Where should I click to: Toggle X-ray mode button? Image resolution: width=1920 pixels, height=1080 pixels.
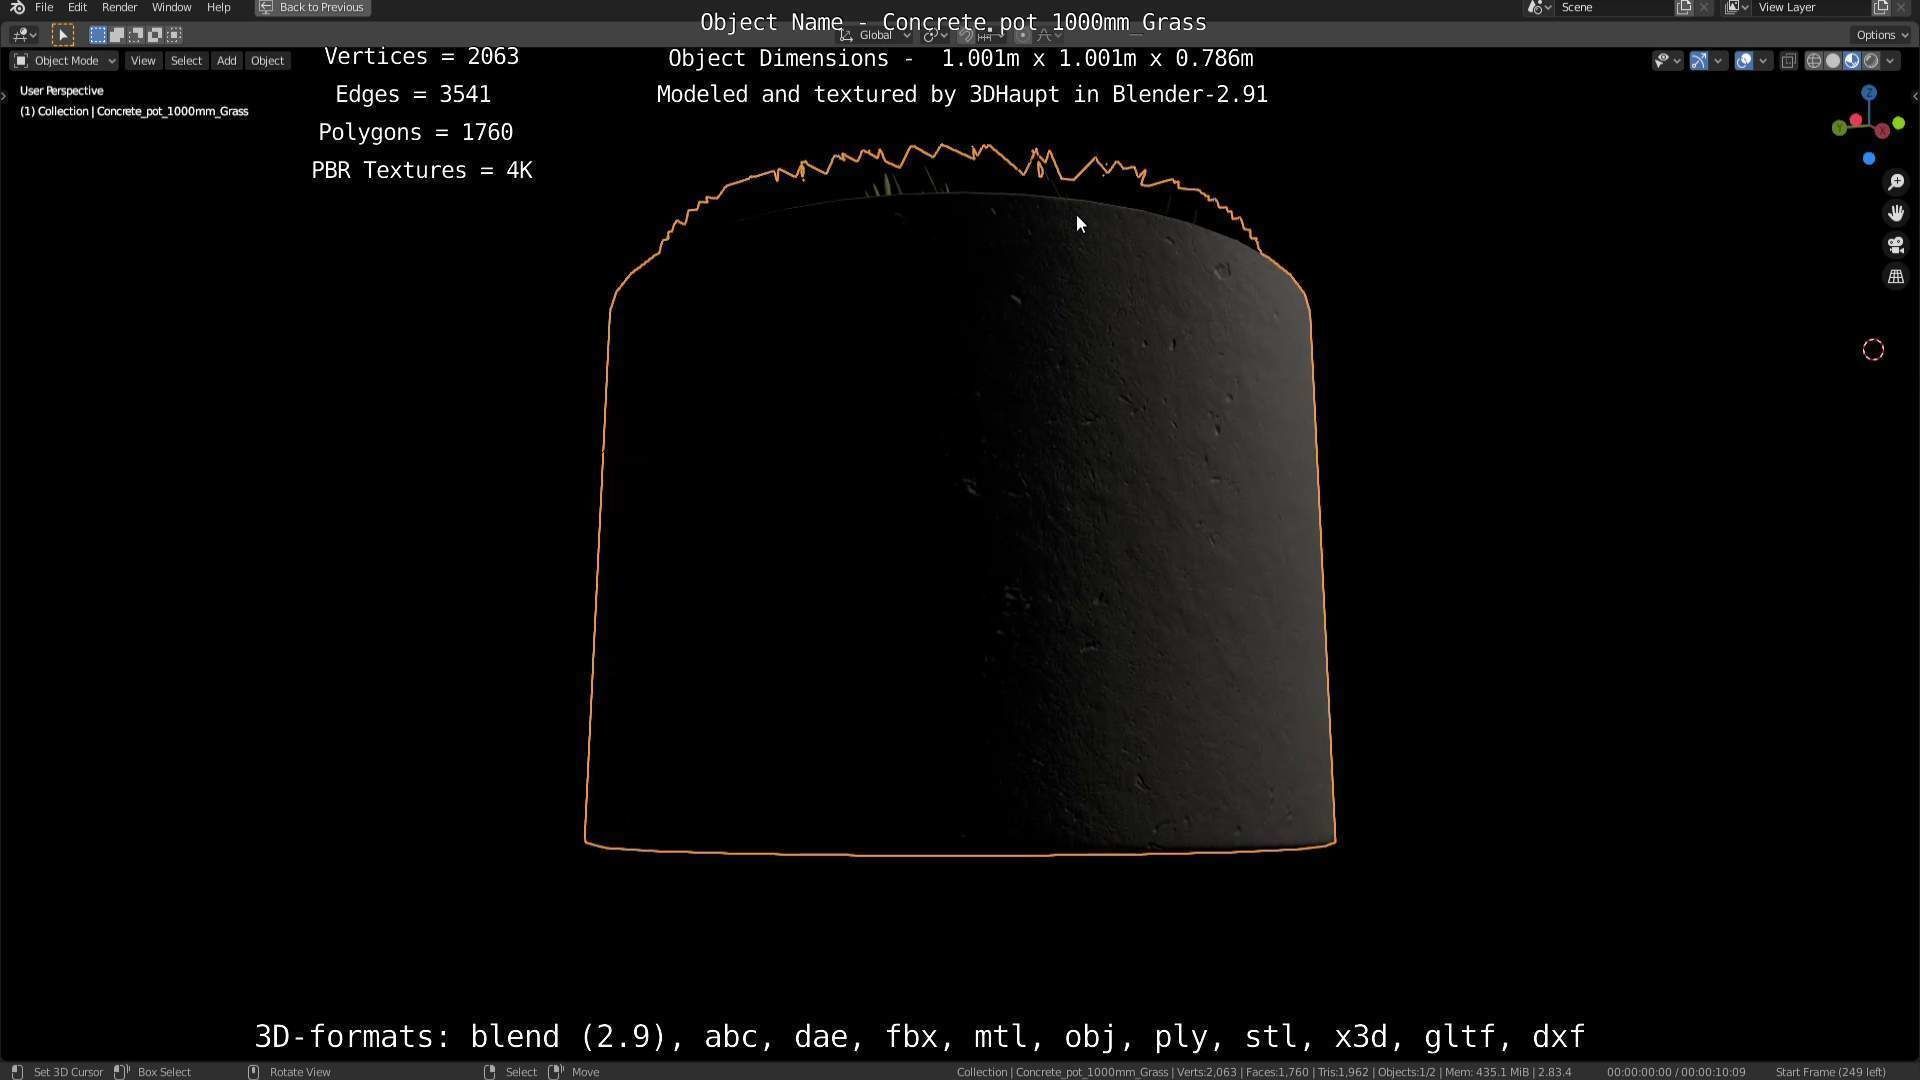[1788, 61]
